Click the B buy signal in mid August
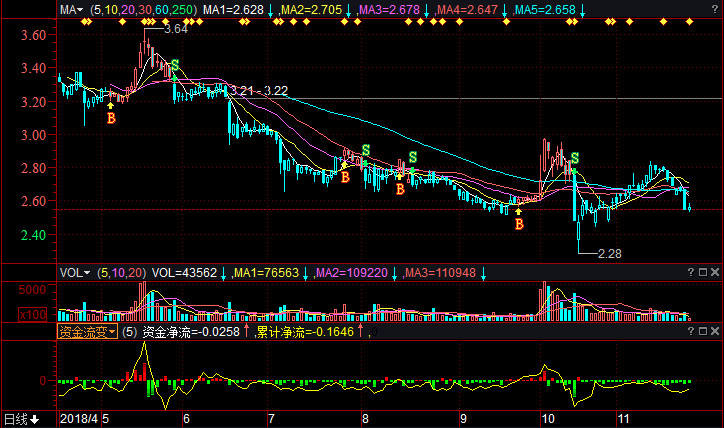Screen dimensions: 724x428 [x=400, y=189]
